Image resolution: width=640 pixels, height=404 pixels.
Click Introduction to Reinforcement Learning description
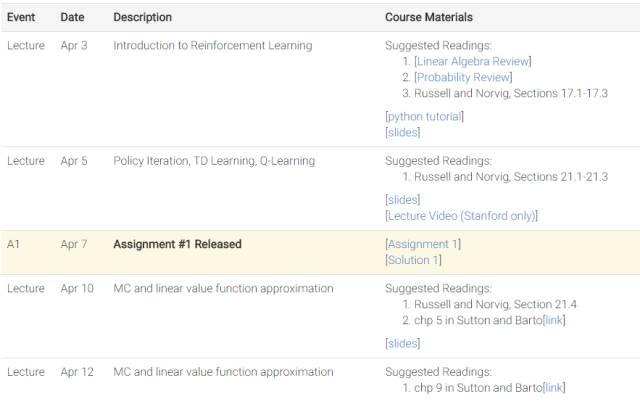pyautogui.click(x=212, y=45)
